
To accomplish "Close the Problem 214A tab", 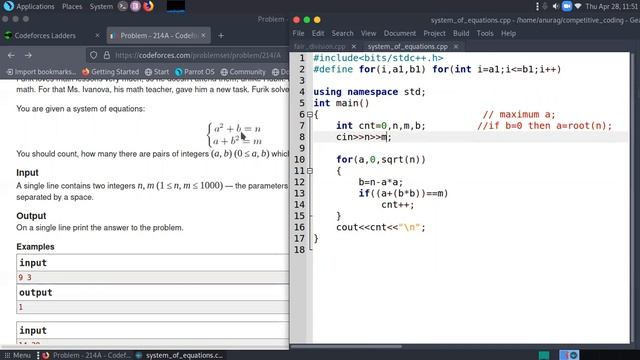I will coord(203,36).
